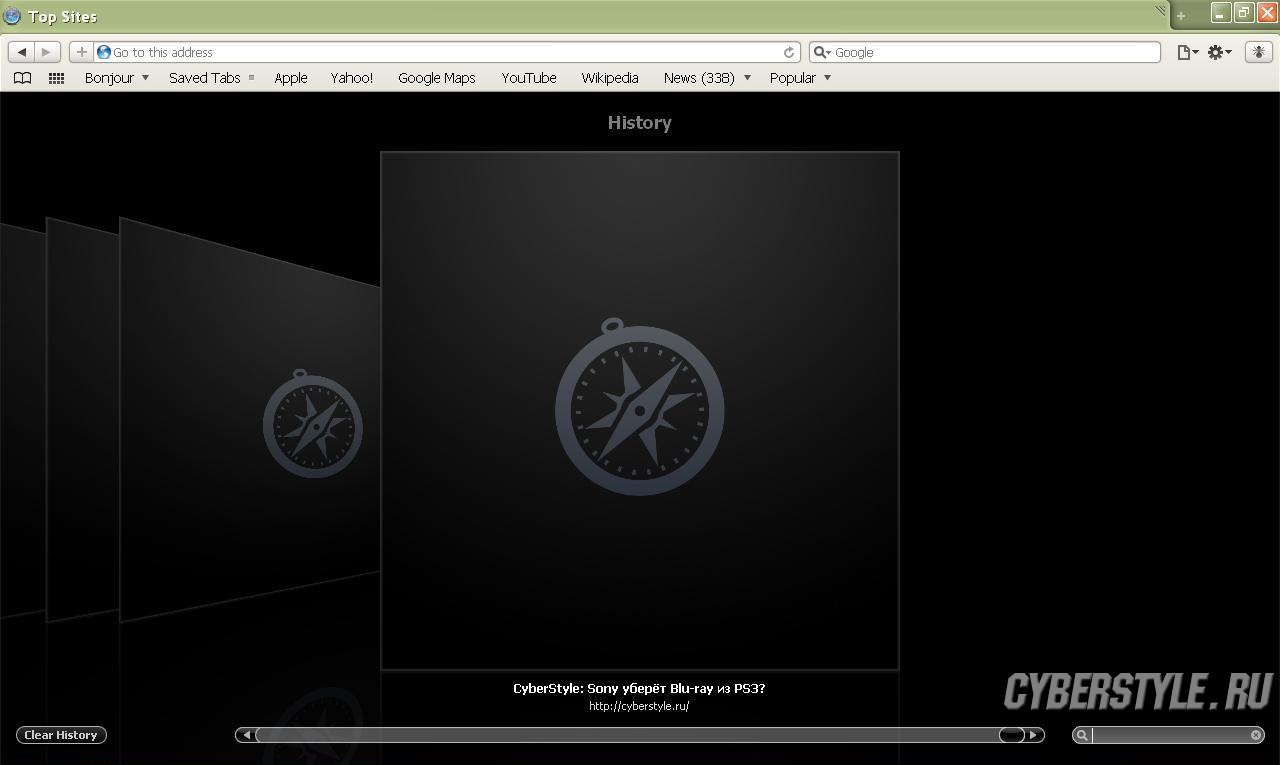This screenshot has width=1280, height=765.
Task: Open the Apple bookmark
Action: [x=291, y=78]
